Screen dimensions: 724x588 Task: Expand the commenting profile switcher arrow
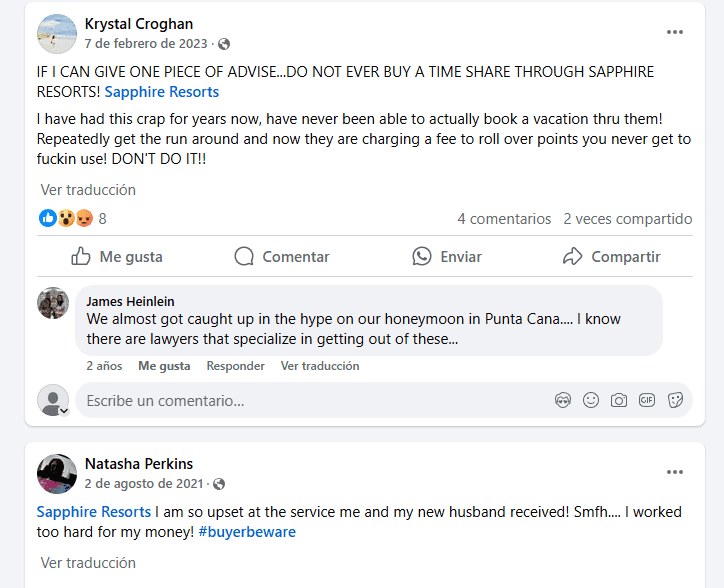[64, 410]
